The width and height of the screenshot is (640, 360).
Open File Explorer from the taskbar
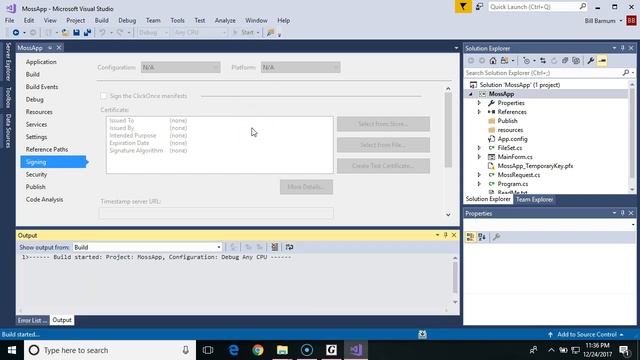[x=282, y=350]
